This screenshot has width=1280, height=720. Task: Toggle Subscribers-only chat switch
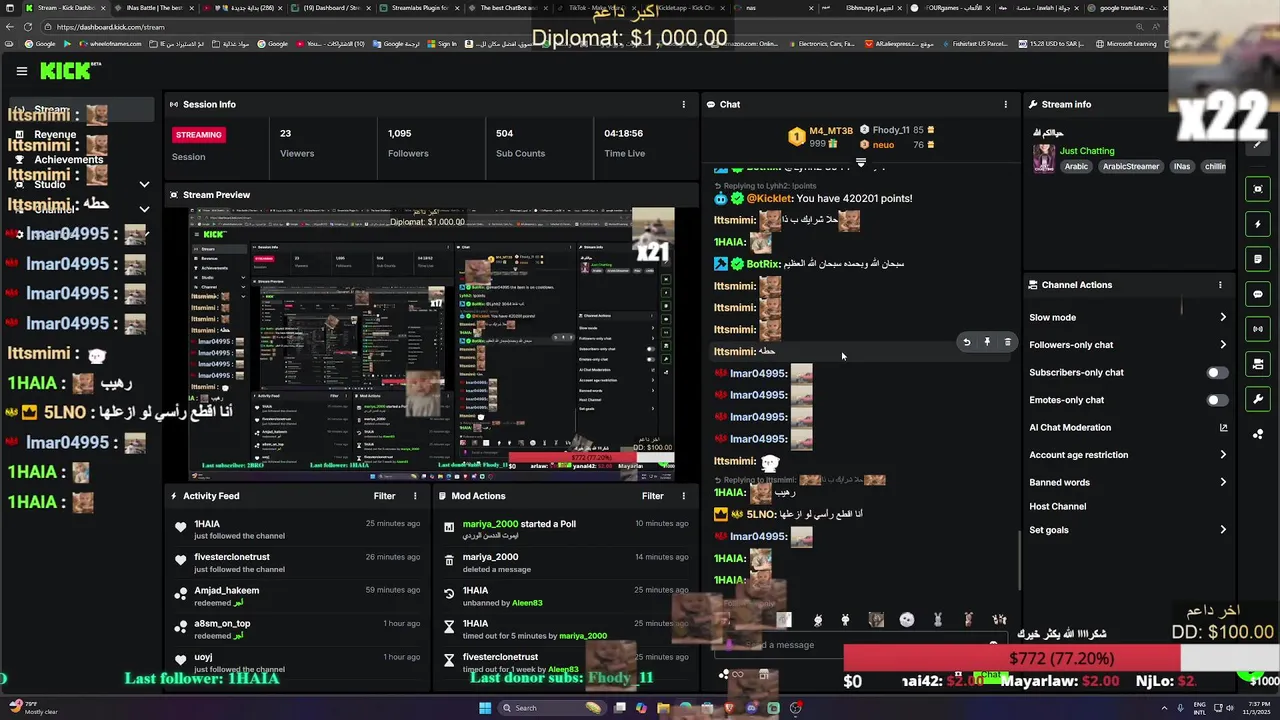coord(1216,373)
